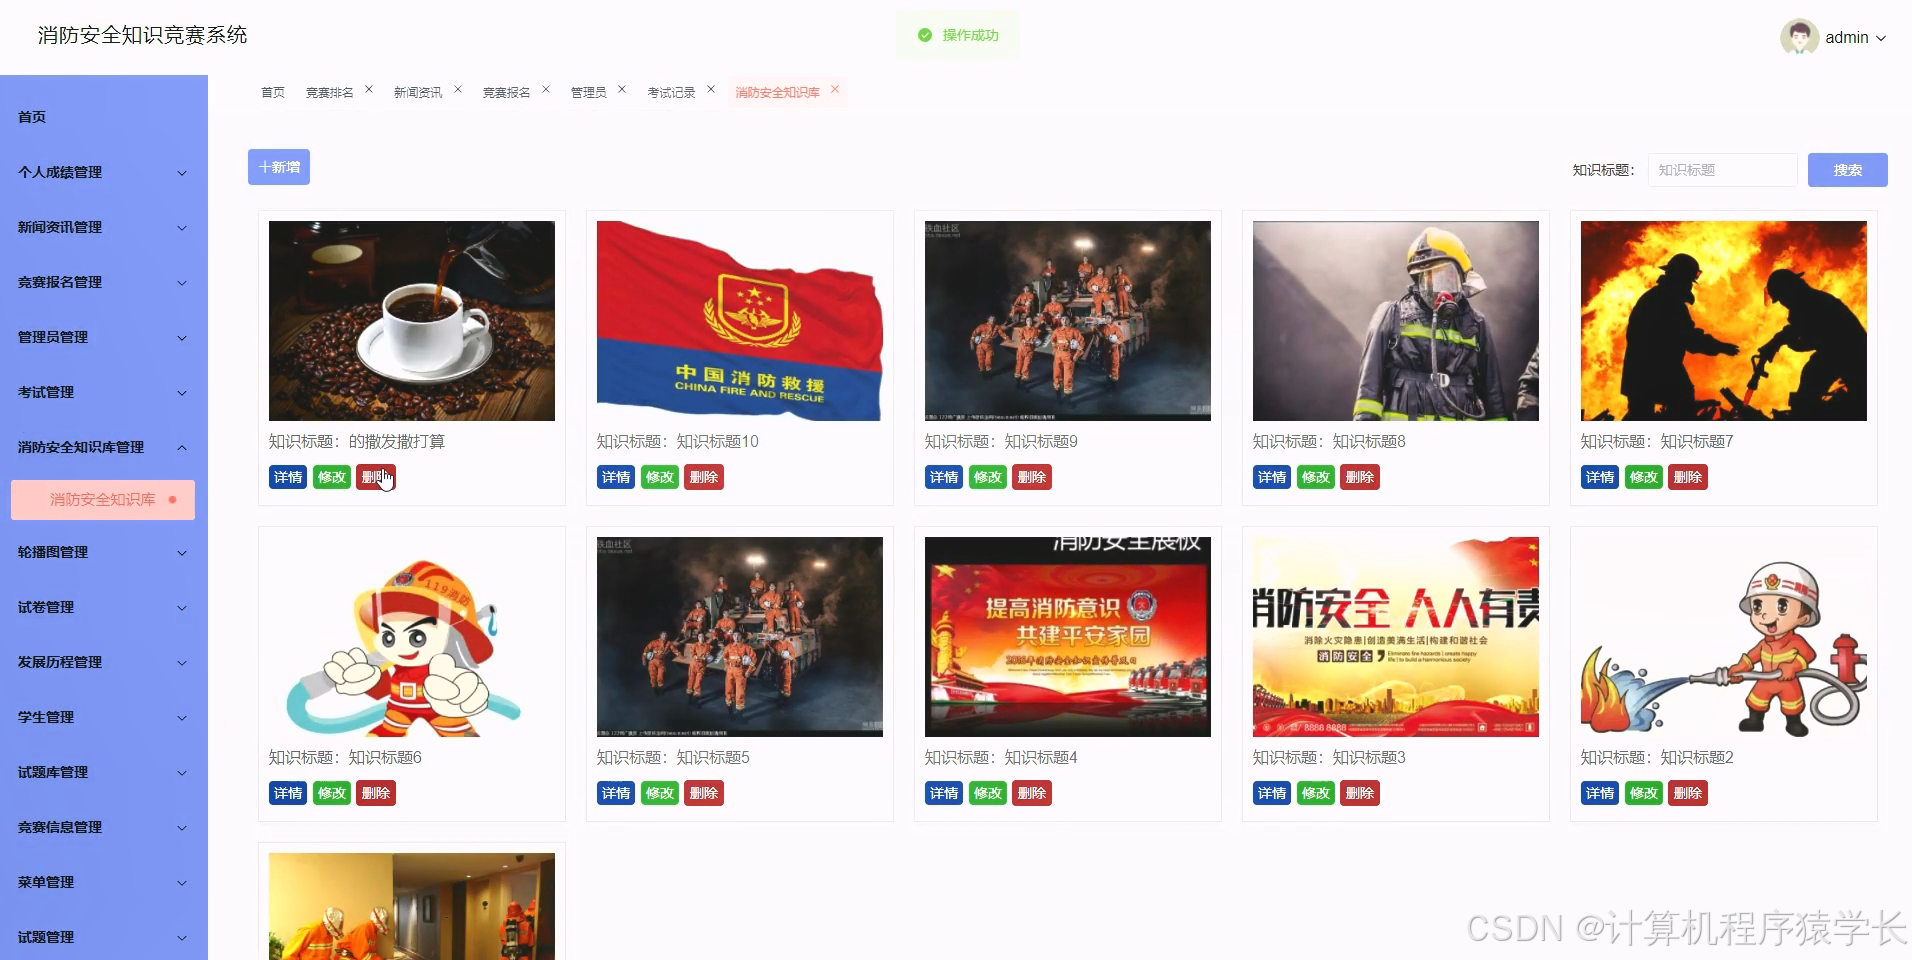The width and height of the screenshot is (1912, 960).
Task: Switch to the 竞赛排名 tab
Action: coord(330,92)
